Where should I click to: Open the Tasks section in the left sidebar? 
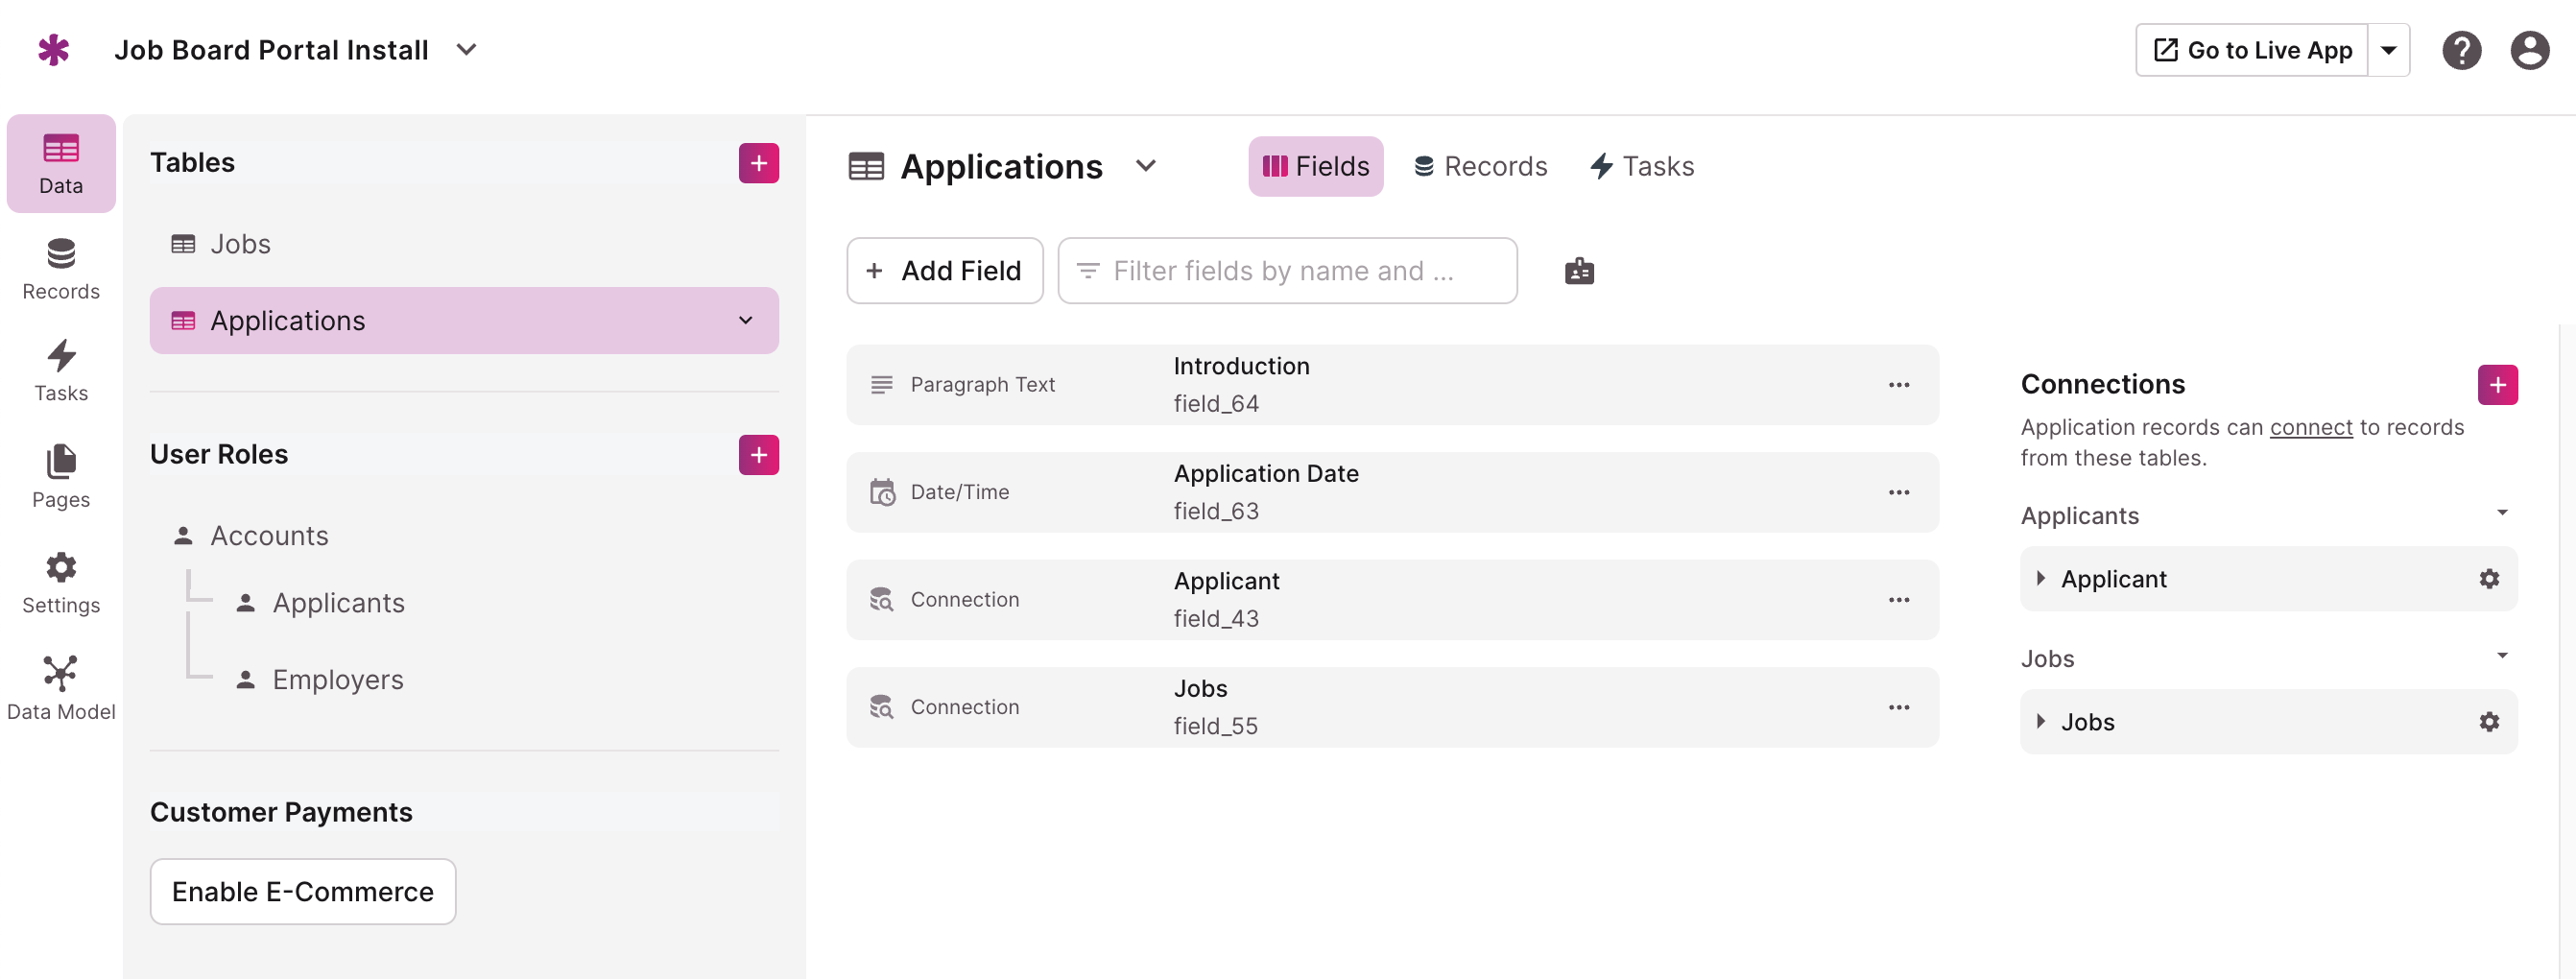pos(61,370)
